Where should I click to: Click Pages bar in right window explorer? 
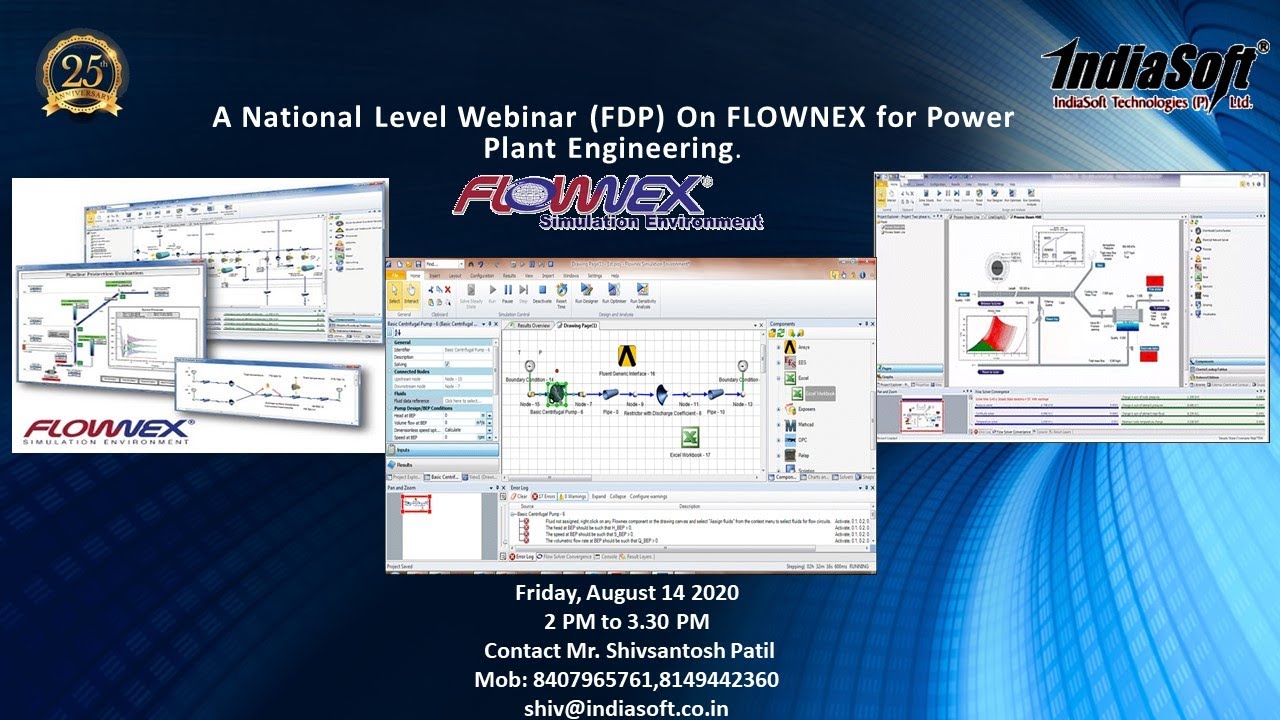[x=910, y=368]
